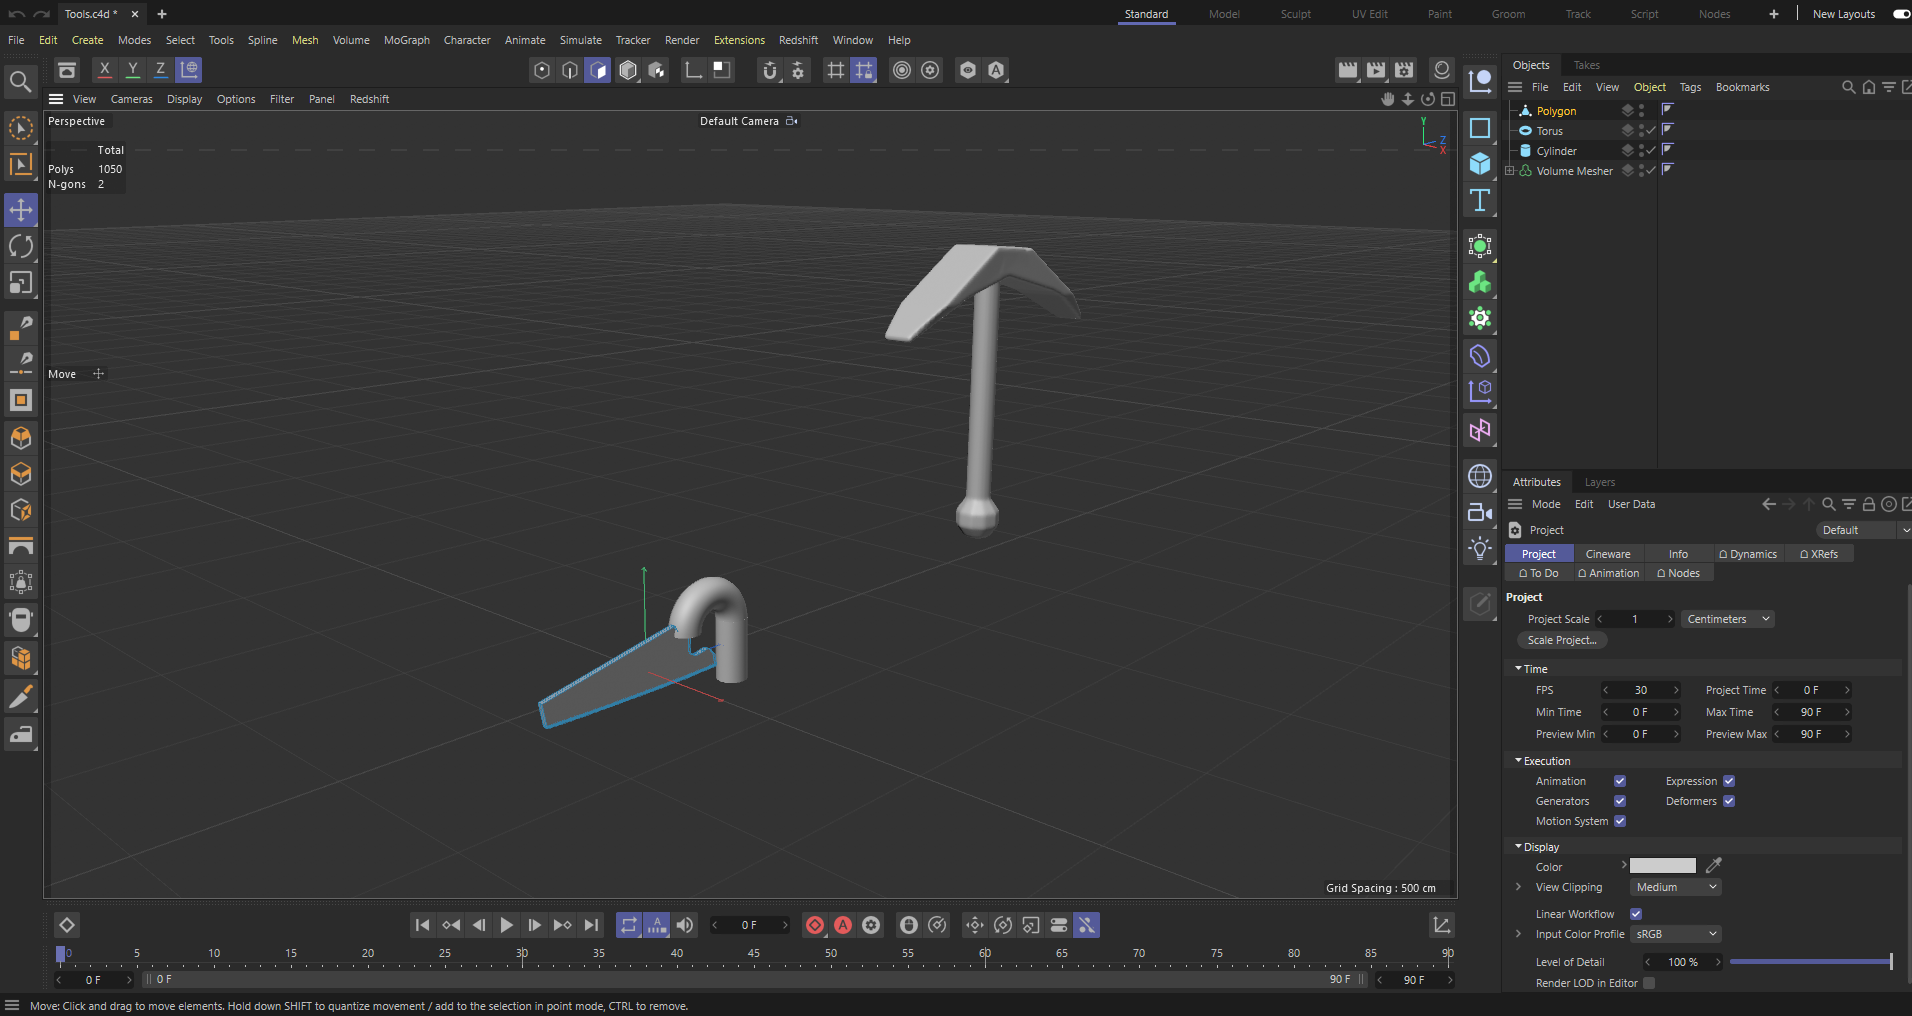
Task: Click the Autokeying button
Action: point(843,925)
